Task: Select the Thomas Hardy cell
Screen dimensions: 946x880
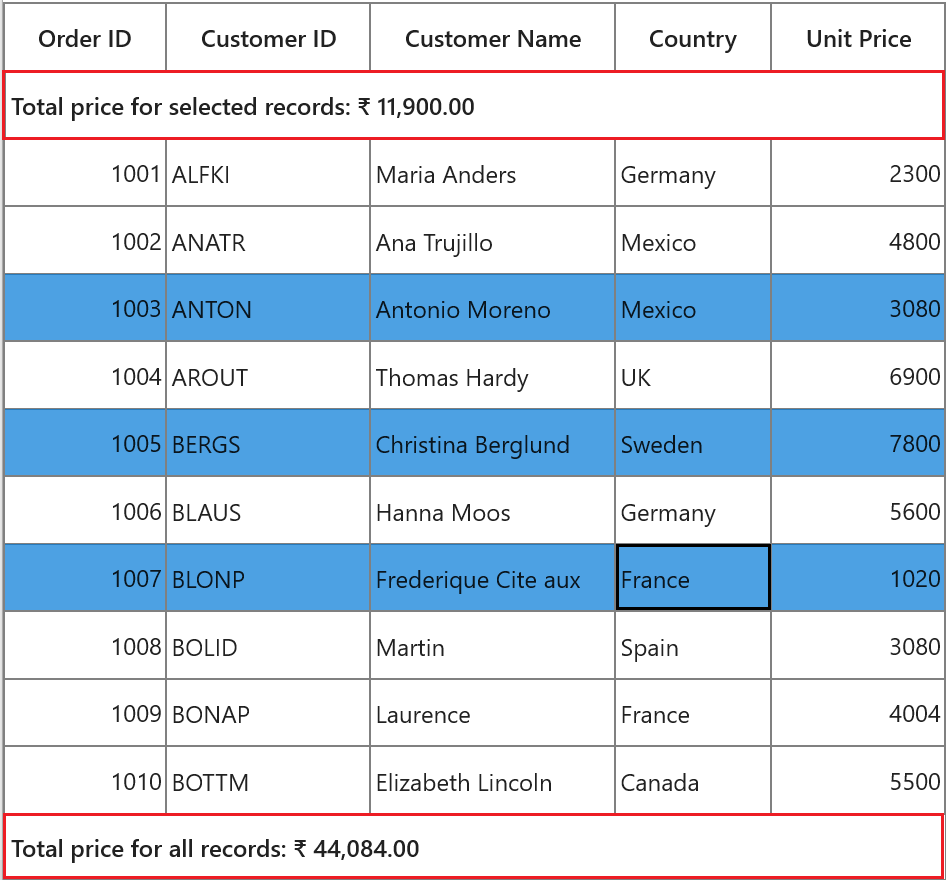Action: 492,376
